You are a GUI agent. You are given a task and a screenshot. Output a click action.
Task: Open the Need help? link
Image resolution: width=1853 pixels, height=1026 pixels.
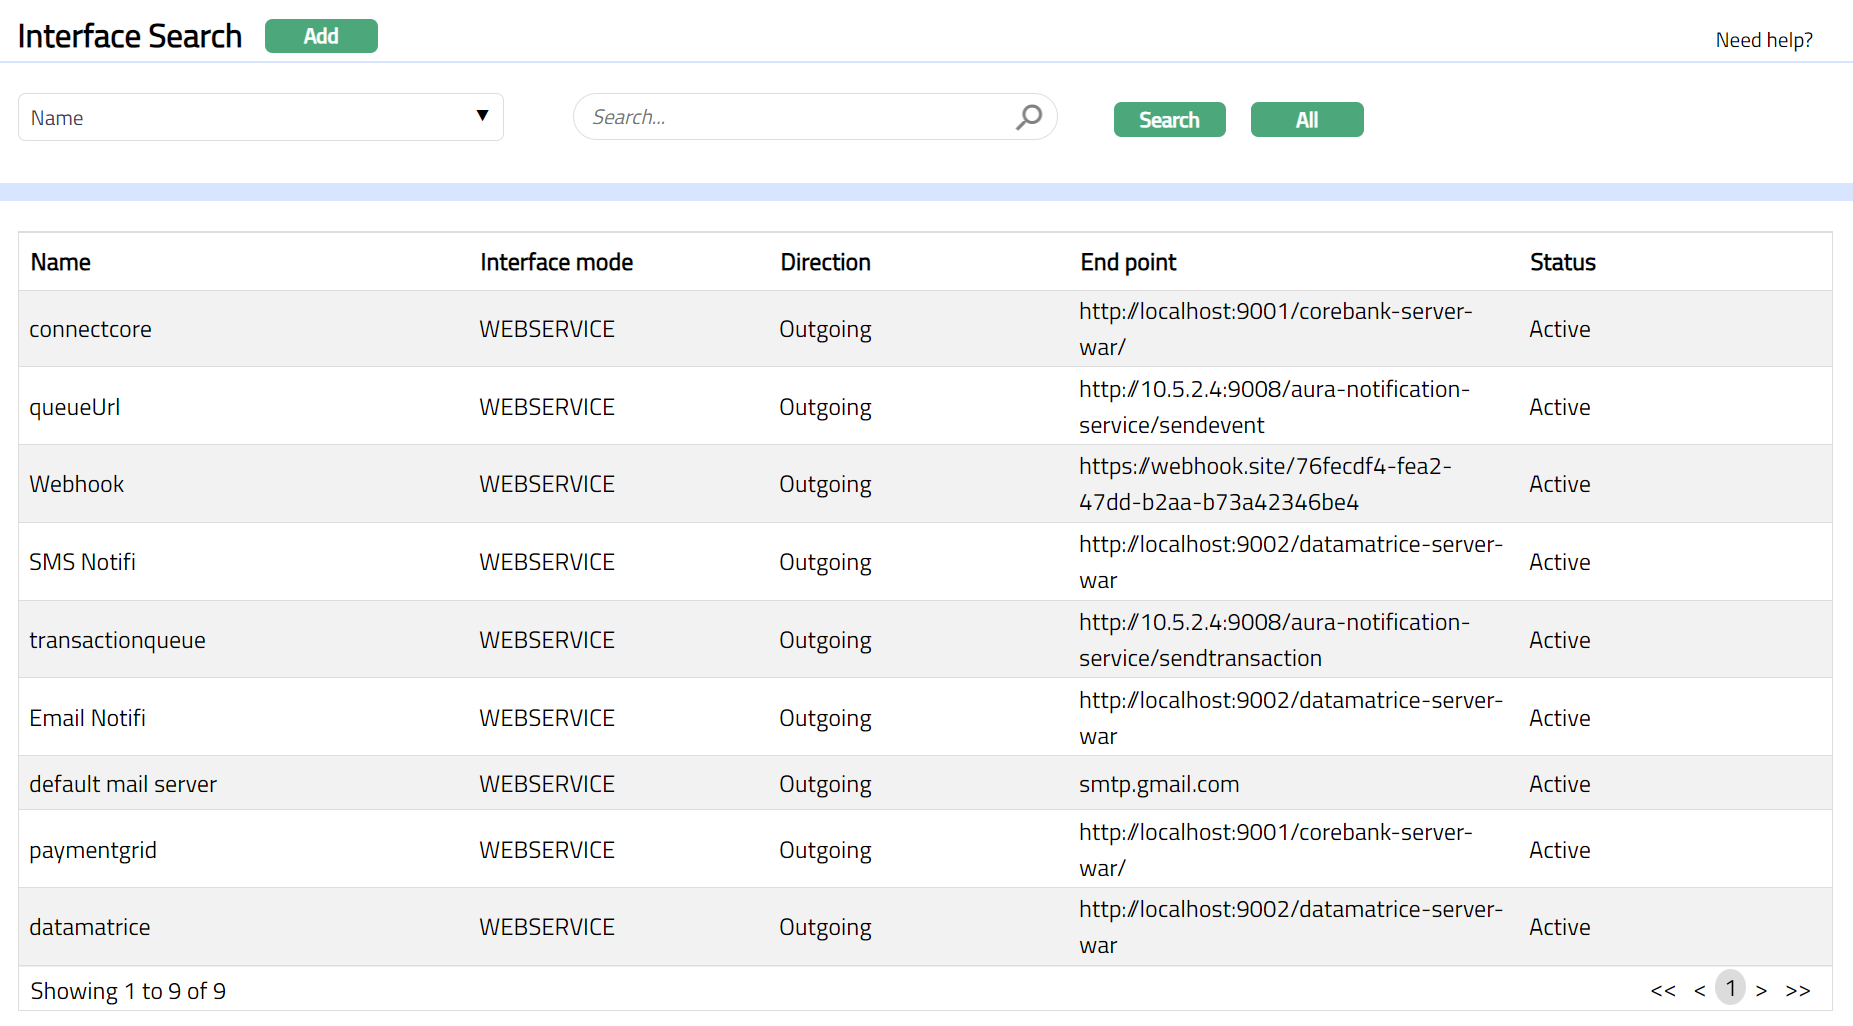[1763, 40]
